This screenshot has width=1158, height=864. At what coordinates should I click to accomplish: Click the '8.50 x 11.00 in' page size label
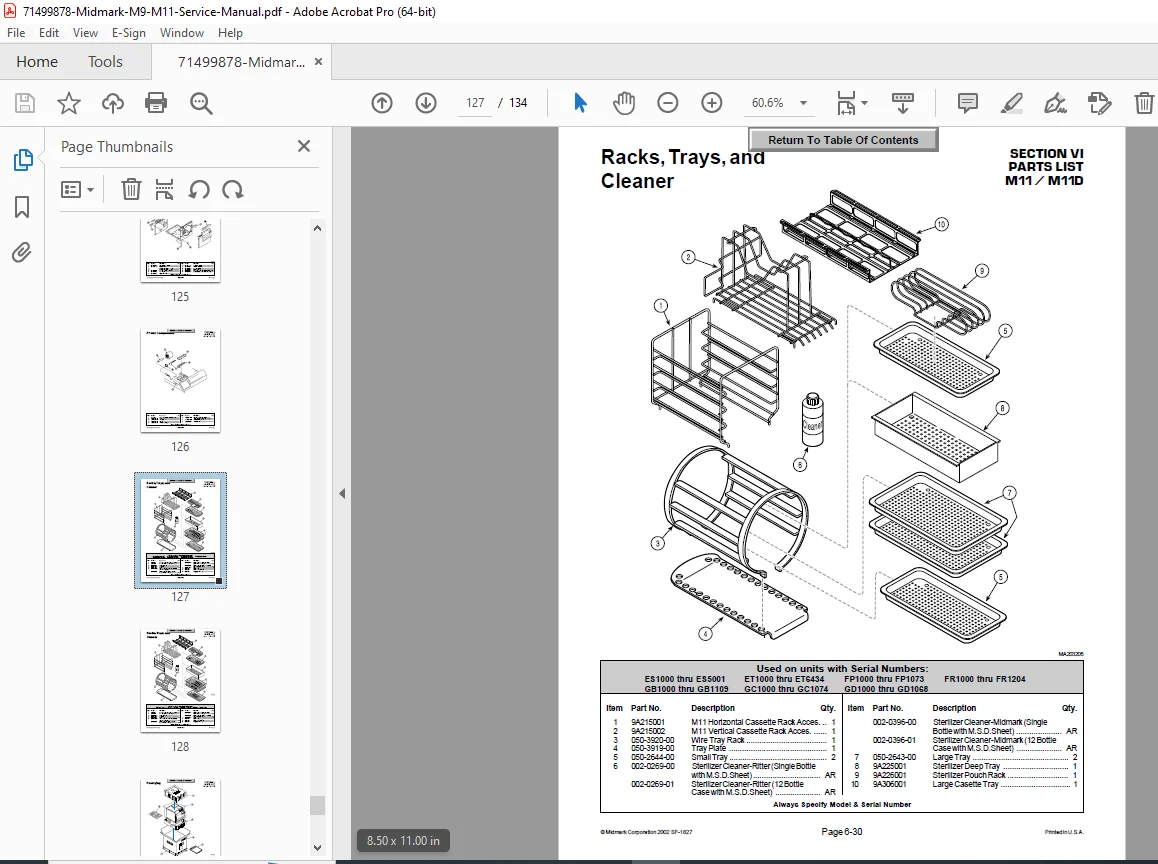tap(403, 840)
